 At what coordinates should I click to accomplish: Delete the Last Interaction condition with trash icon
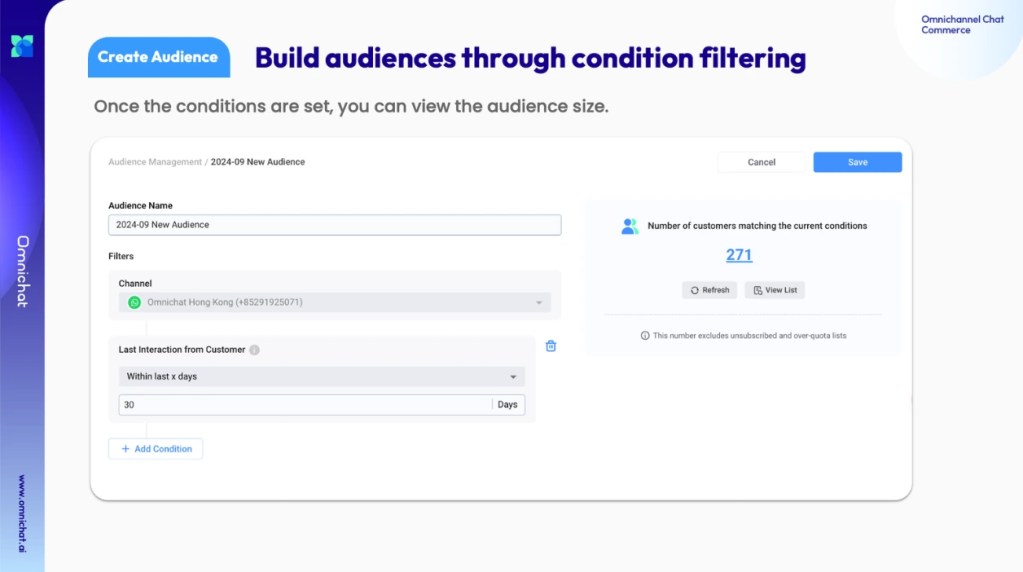click(x=551, y=346)
